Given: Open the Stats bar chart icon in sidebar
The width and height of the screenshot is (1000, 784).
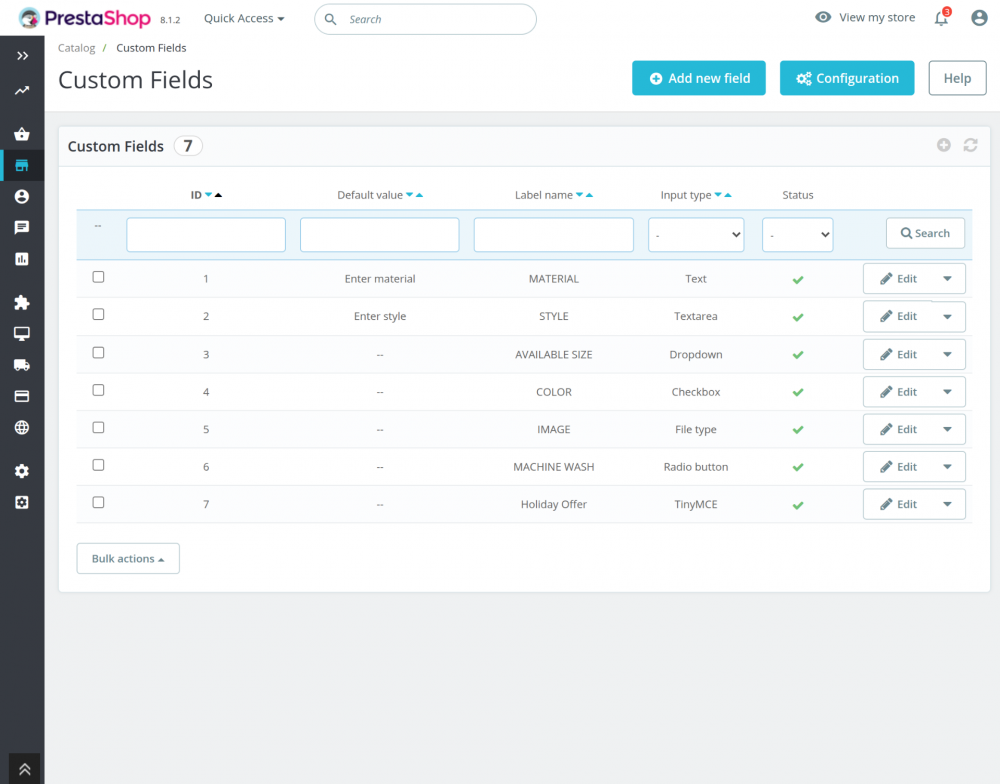Looking at the screenshot, I should [22, 259].
